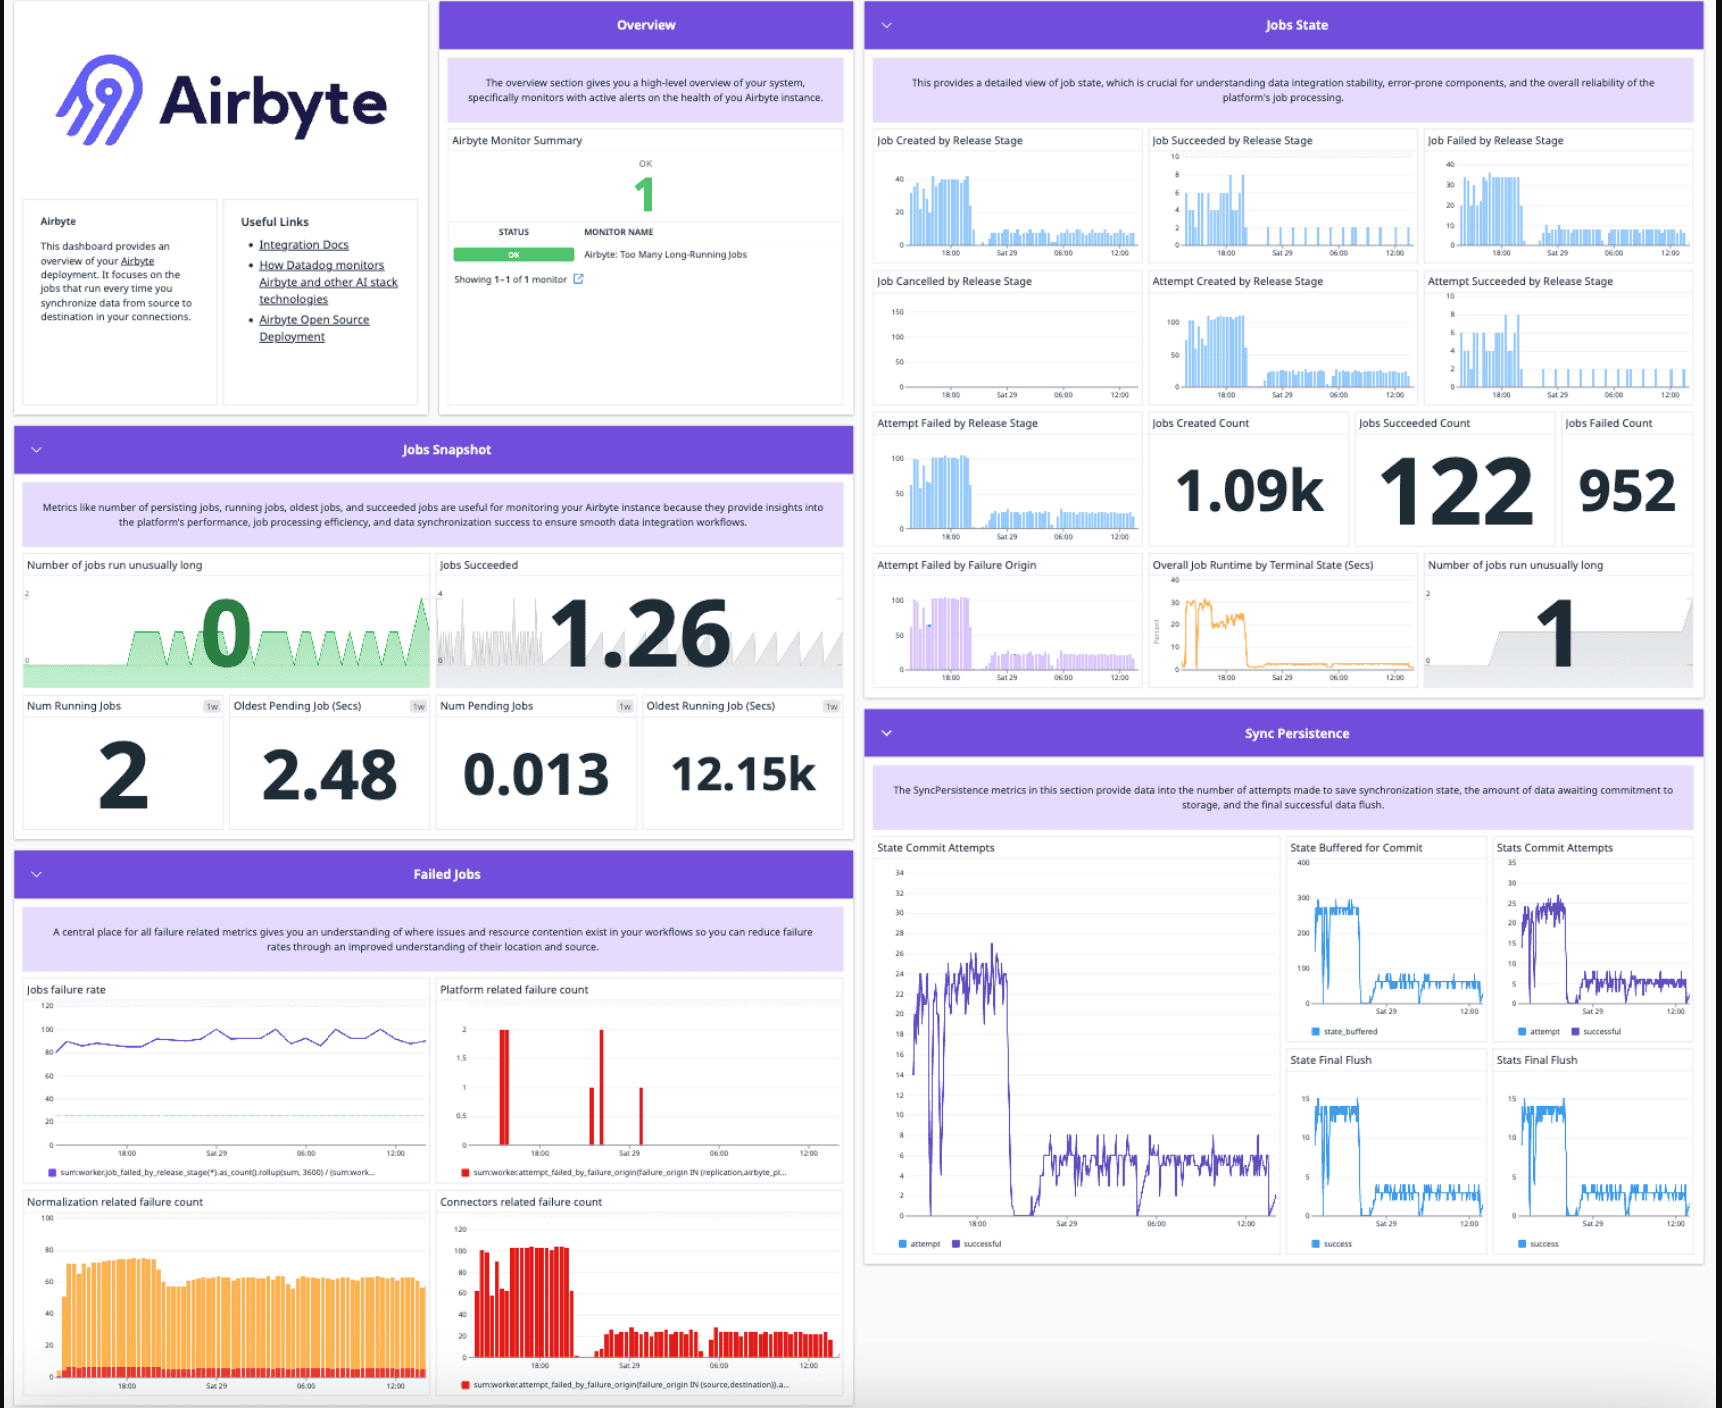Click the Airbyte logo image
The width and height of the screenshot is (1722, 1408).
[x=221, y=101]
